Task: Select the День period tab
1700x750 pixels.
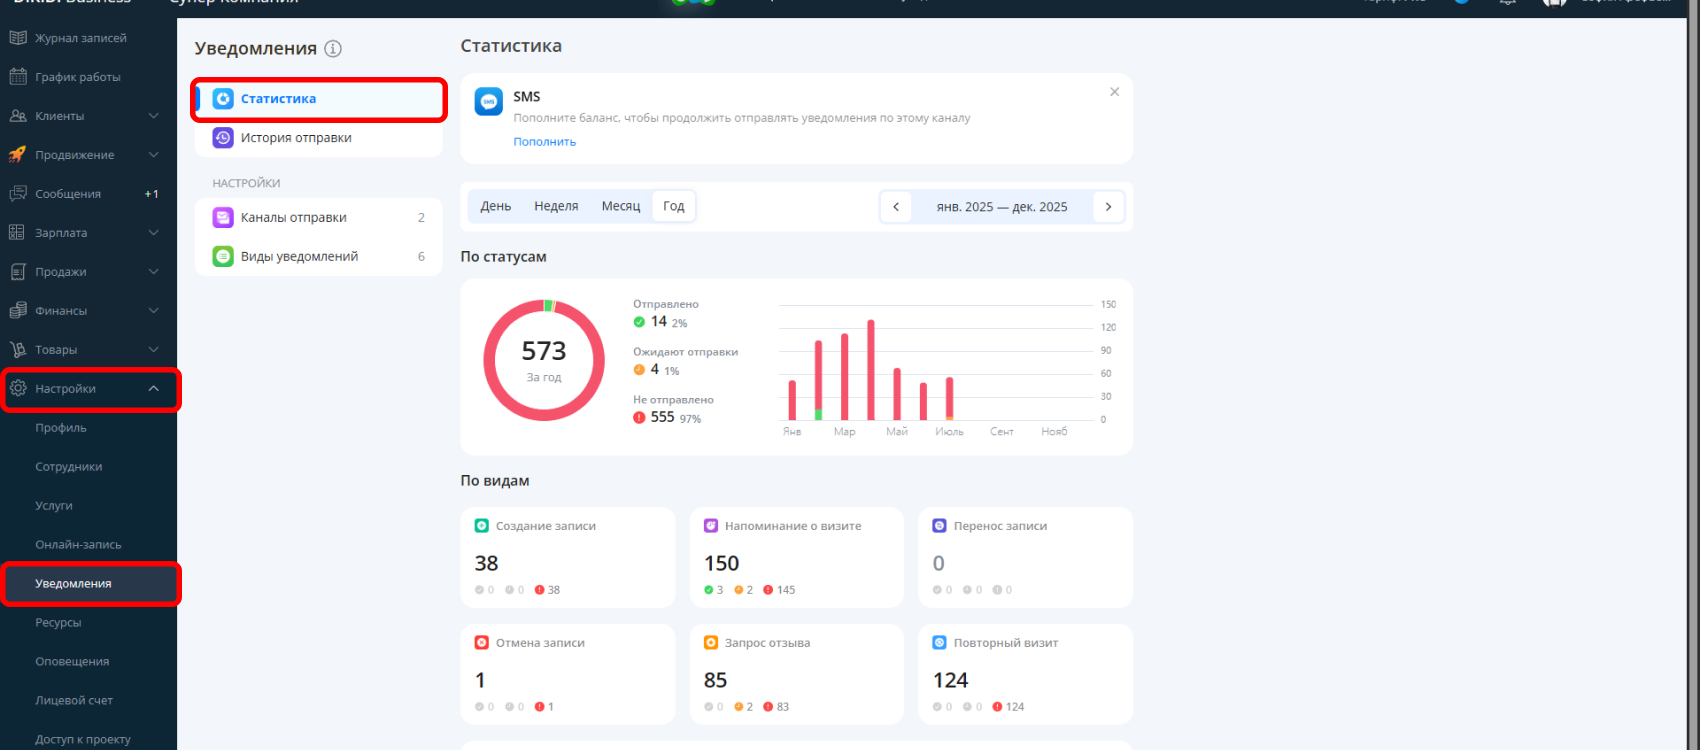Action: [x=496, y=206]
